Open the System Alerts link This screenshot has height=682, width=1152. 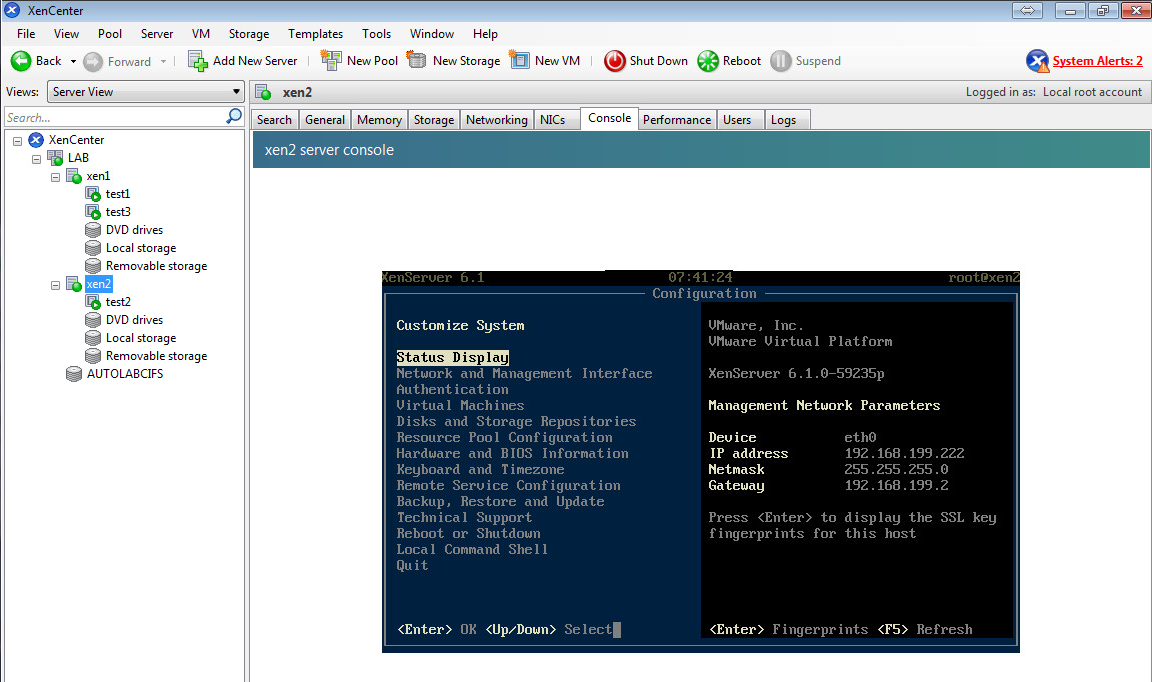(x=1097, y=61)
